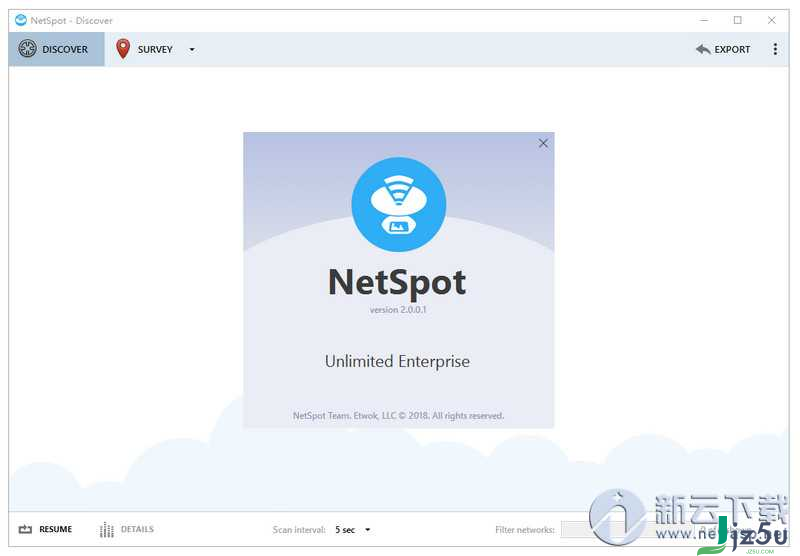
Task: Open the three-dot more options menu
Action: point(775,49)
